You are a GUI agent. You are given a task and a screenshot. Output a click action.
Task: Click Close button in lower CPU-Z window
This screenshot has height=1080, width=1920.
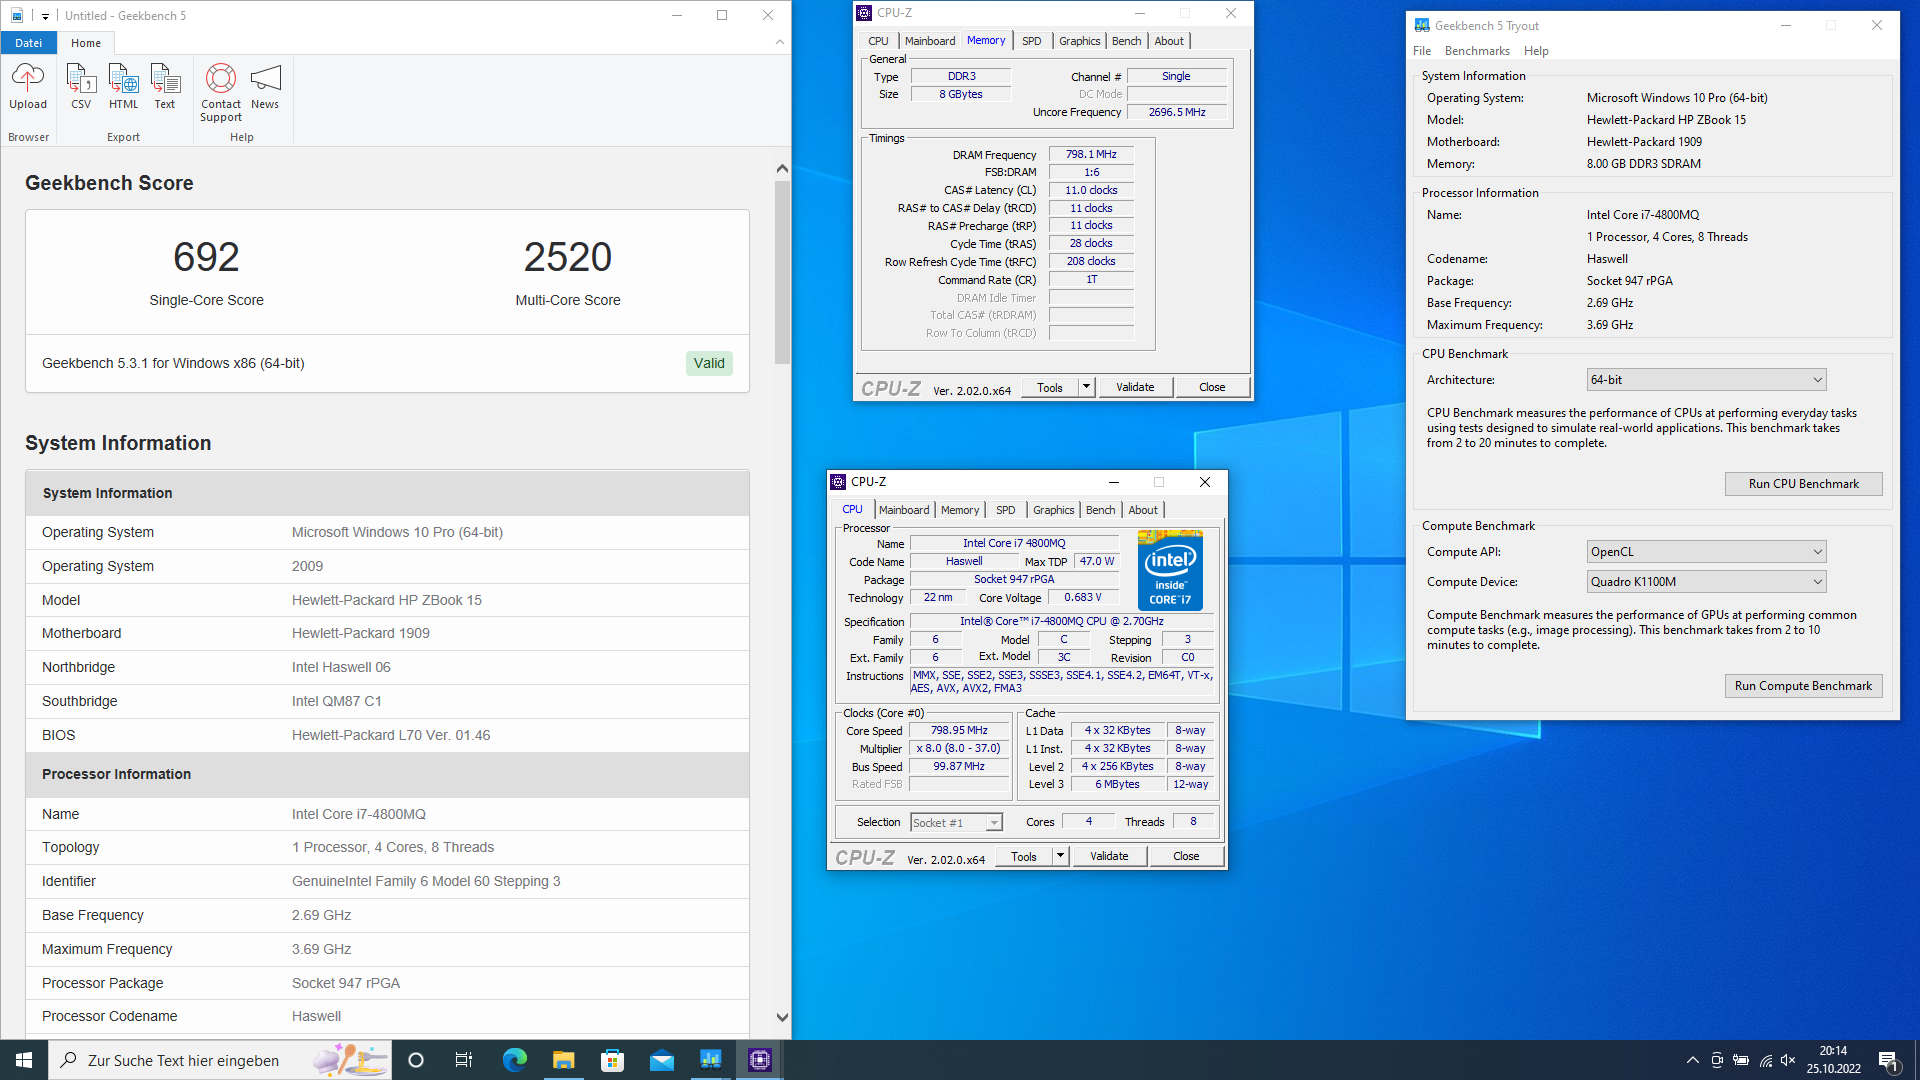coord(1186,856)
